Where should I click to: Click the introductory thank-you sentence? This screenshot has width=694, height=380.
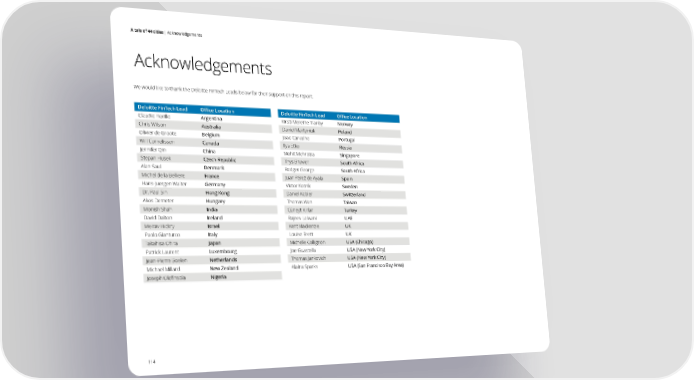pos(223,91)
